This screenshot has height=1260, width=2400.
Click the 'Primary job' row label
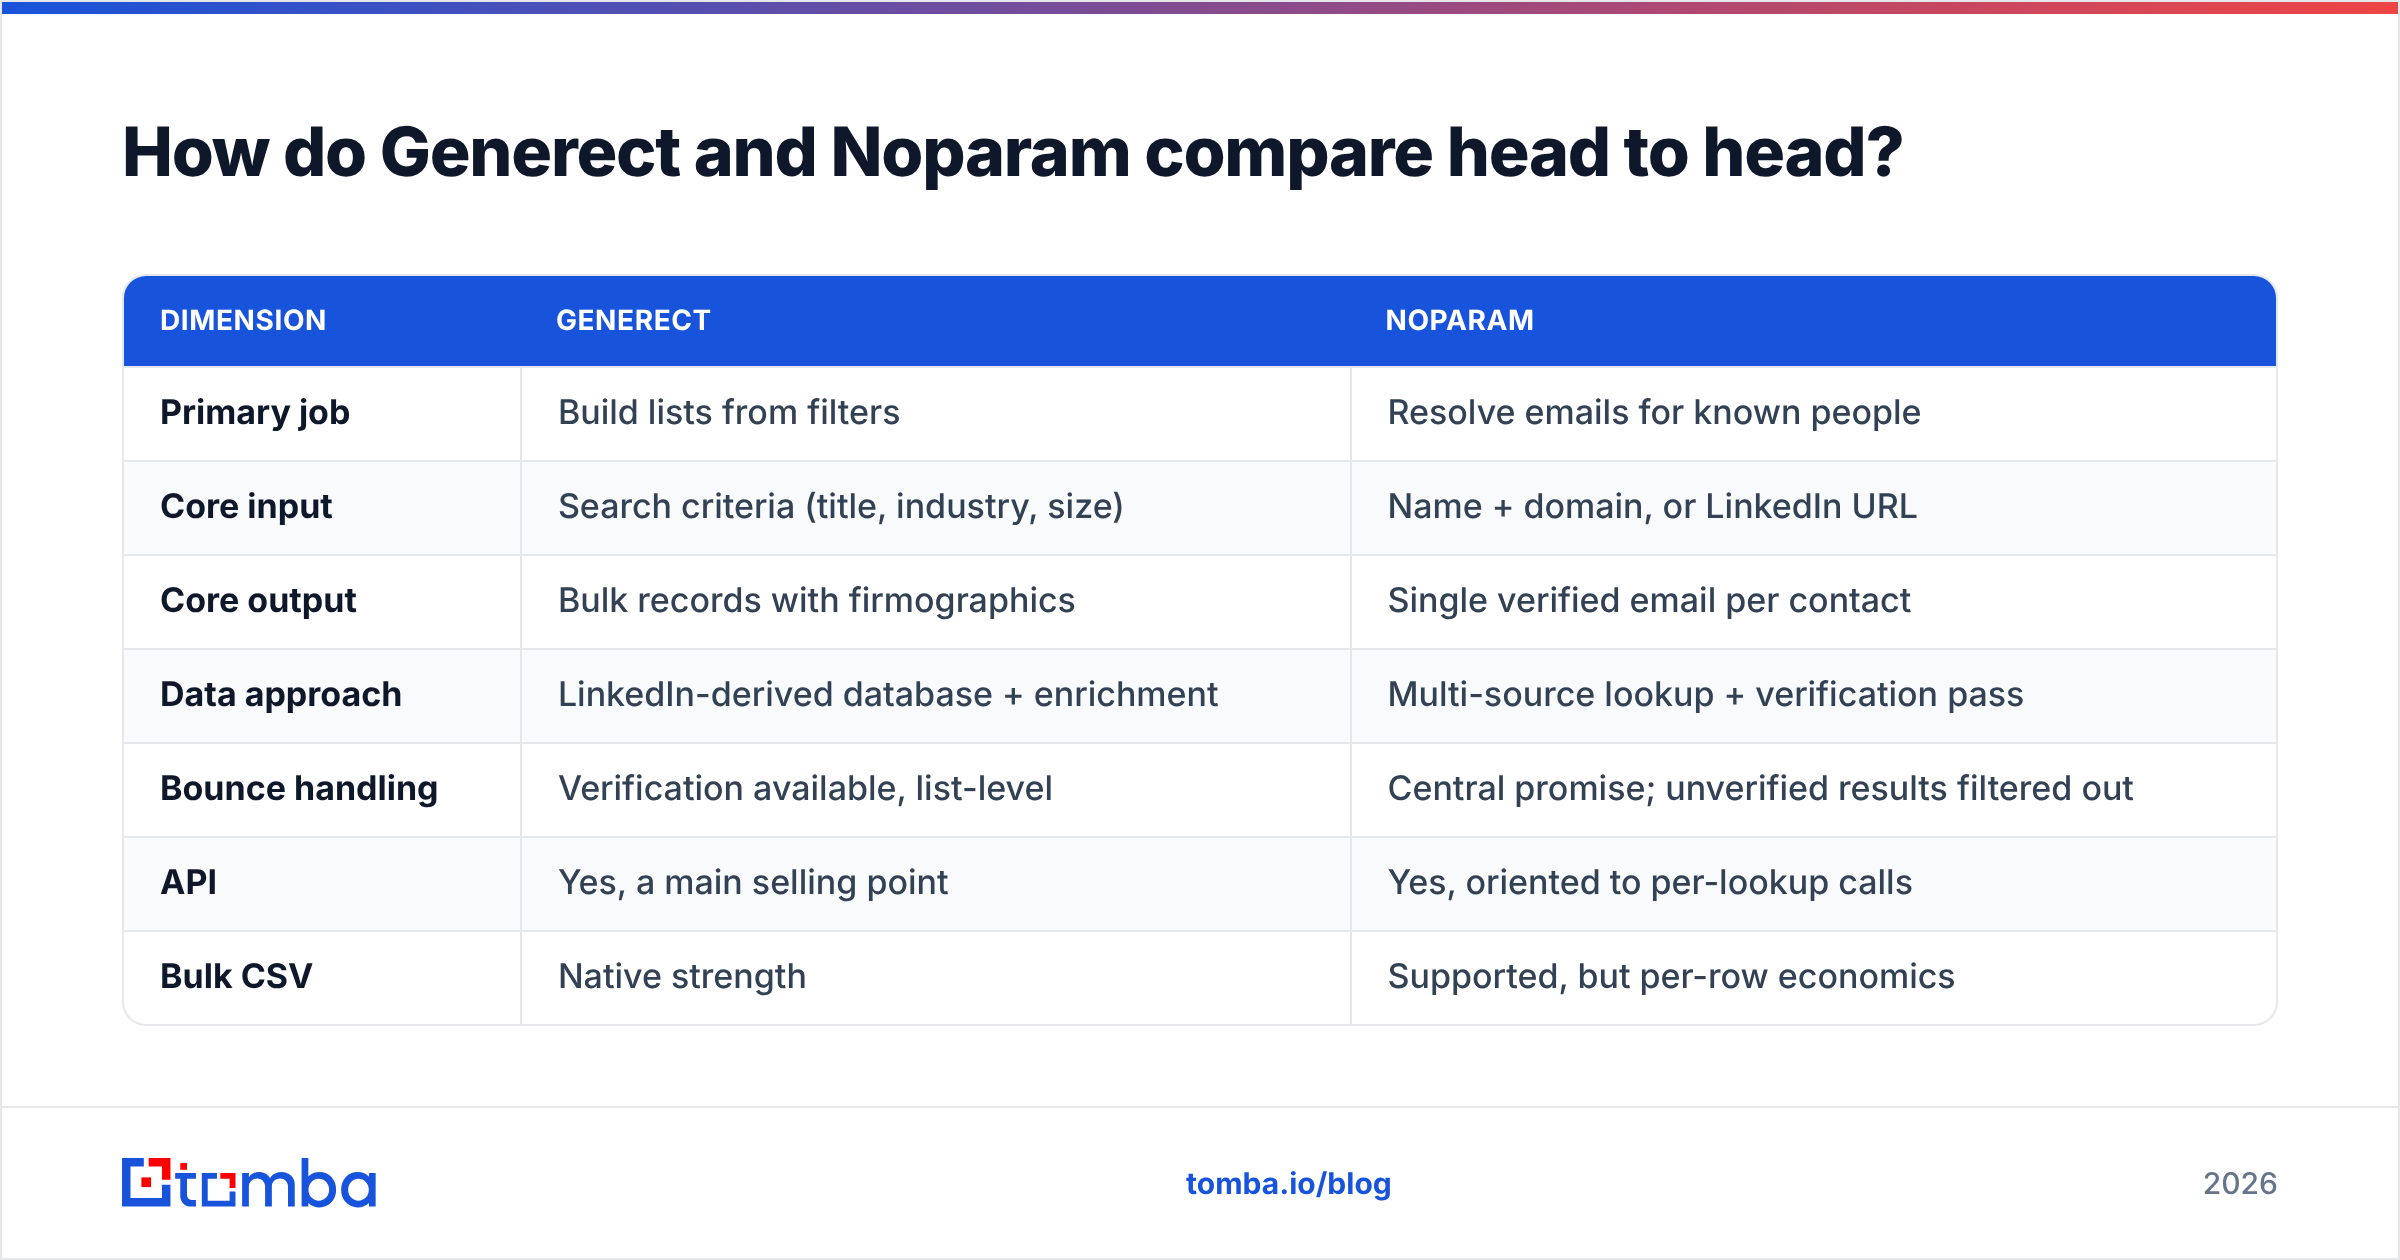click(255, 413)
